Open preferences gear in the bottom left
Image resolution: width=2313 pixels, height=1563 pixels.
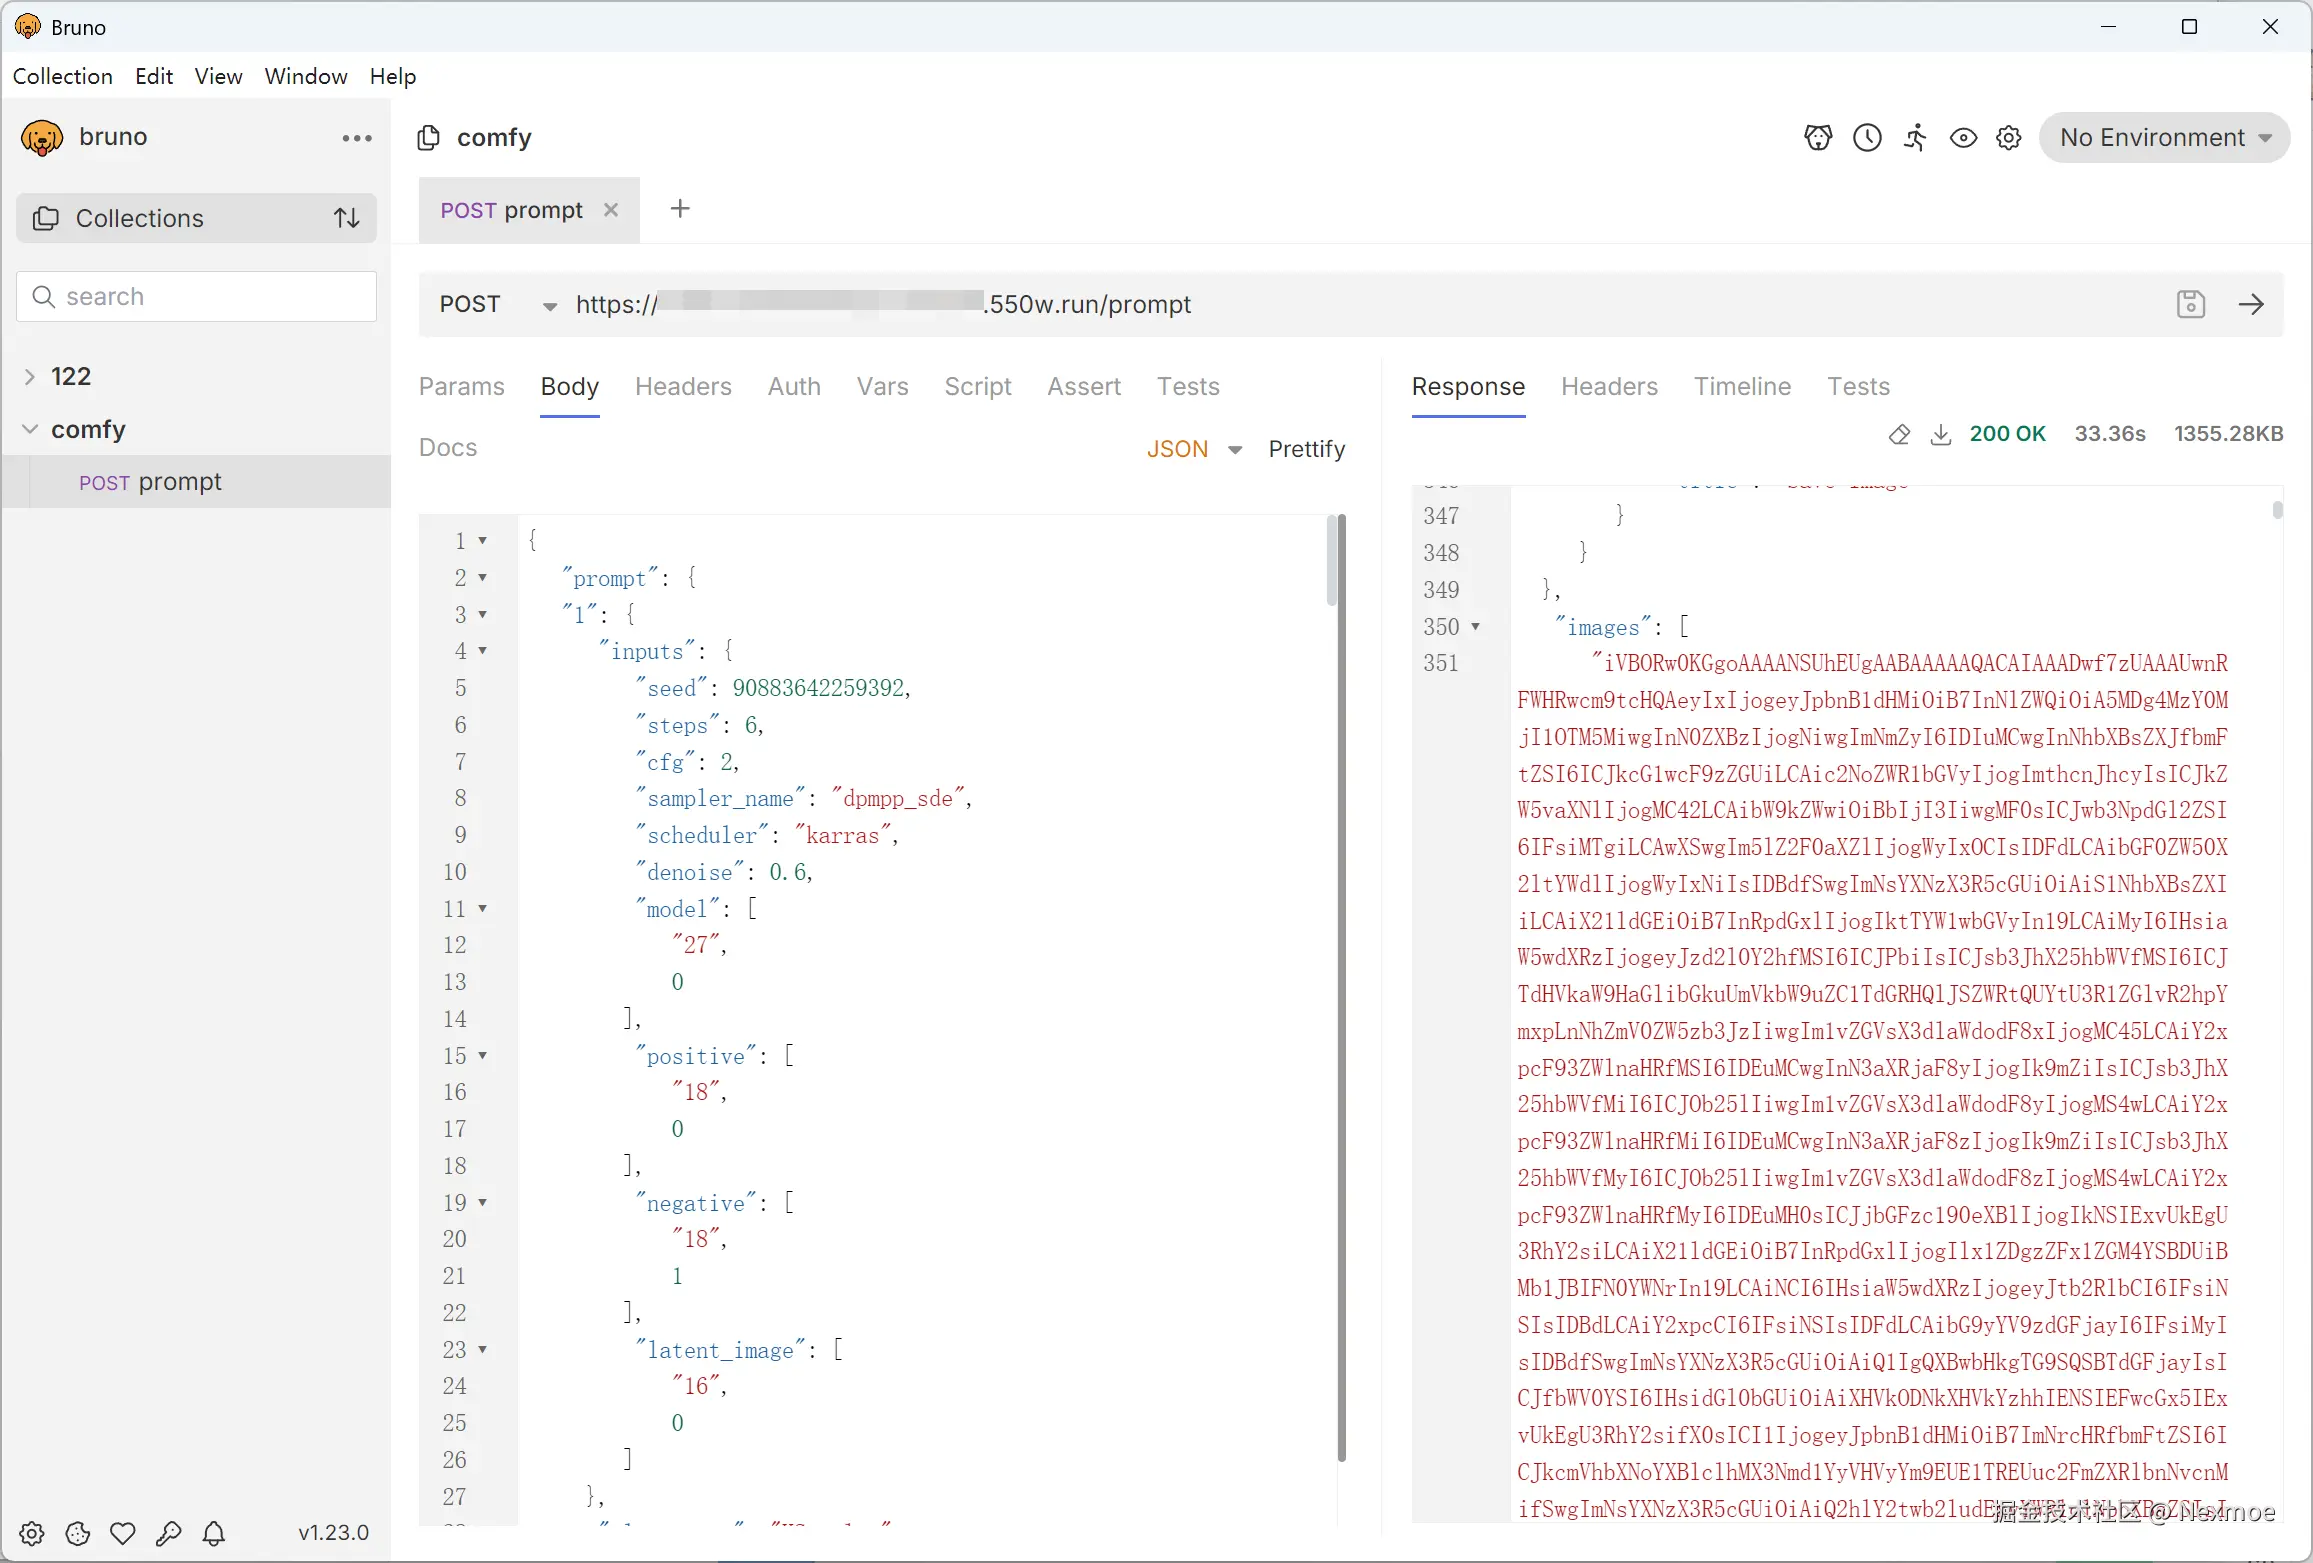(x=32, y=1533)
